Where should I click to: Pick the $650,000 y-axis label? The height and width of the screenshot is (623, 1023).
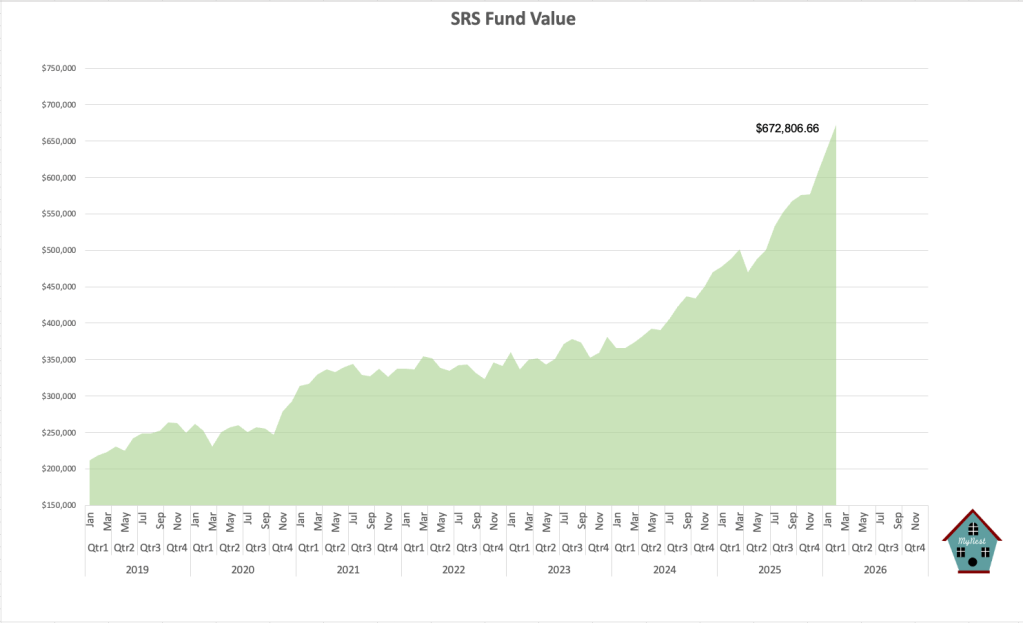coord(59,142)
